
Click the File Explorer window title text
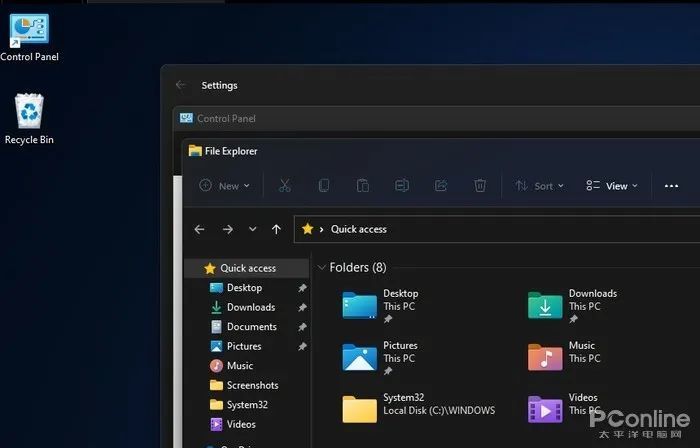pos(231,151)
